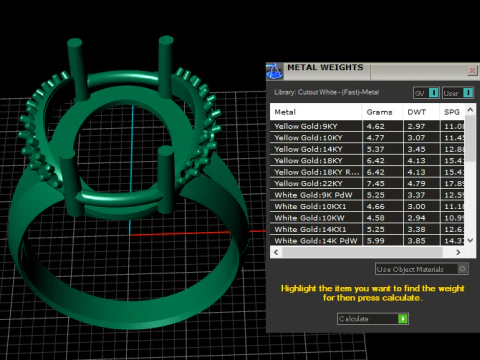The image size is (480, 360).
Task: Select the Yellow Gold:22KY row
Action: (367, 183)
